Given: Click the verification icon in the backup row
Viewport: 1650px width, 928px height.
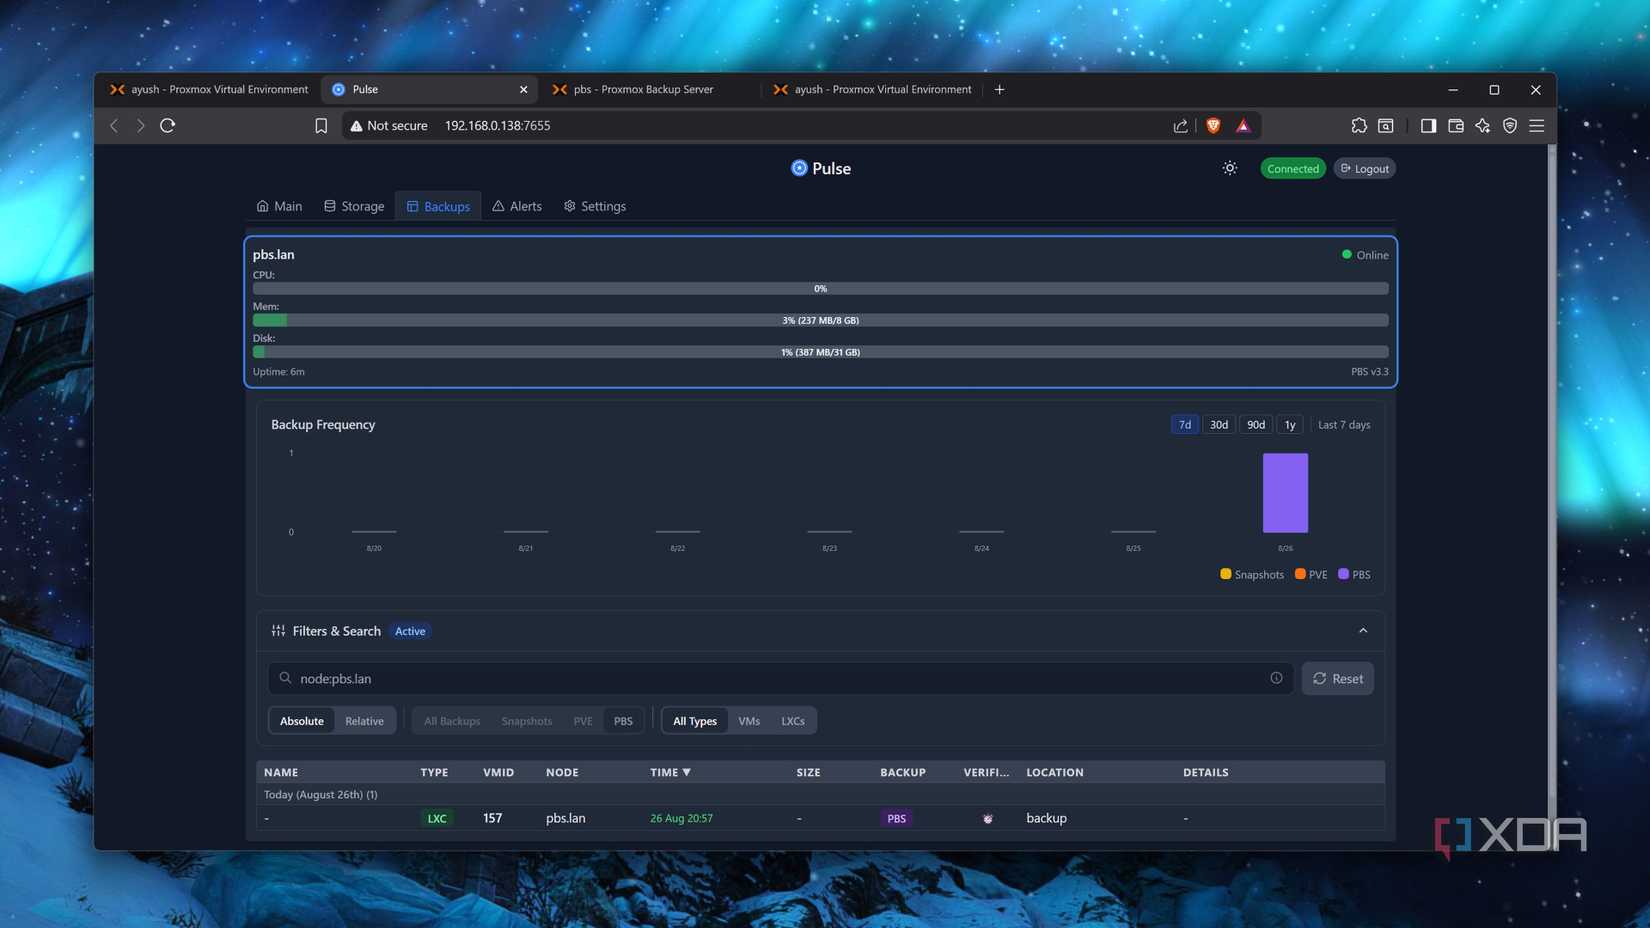Looking at the screenshot, I should [x=987, y=818].
